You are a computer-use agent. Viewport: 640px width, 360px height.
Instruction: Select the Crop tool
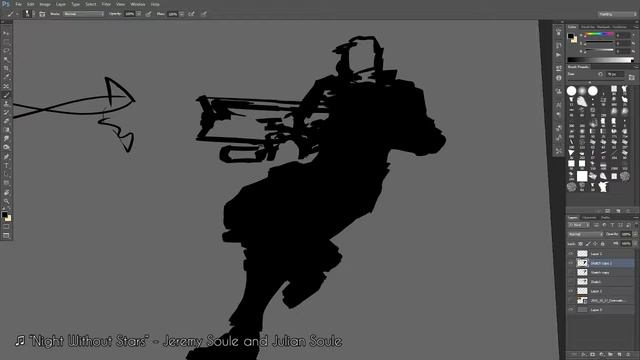click(6, 69)
